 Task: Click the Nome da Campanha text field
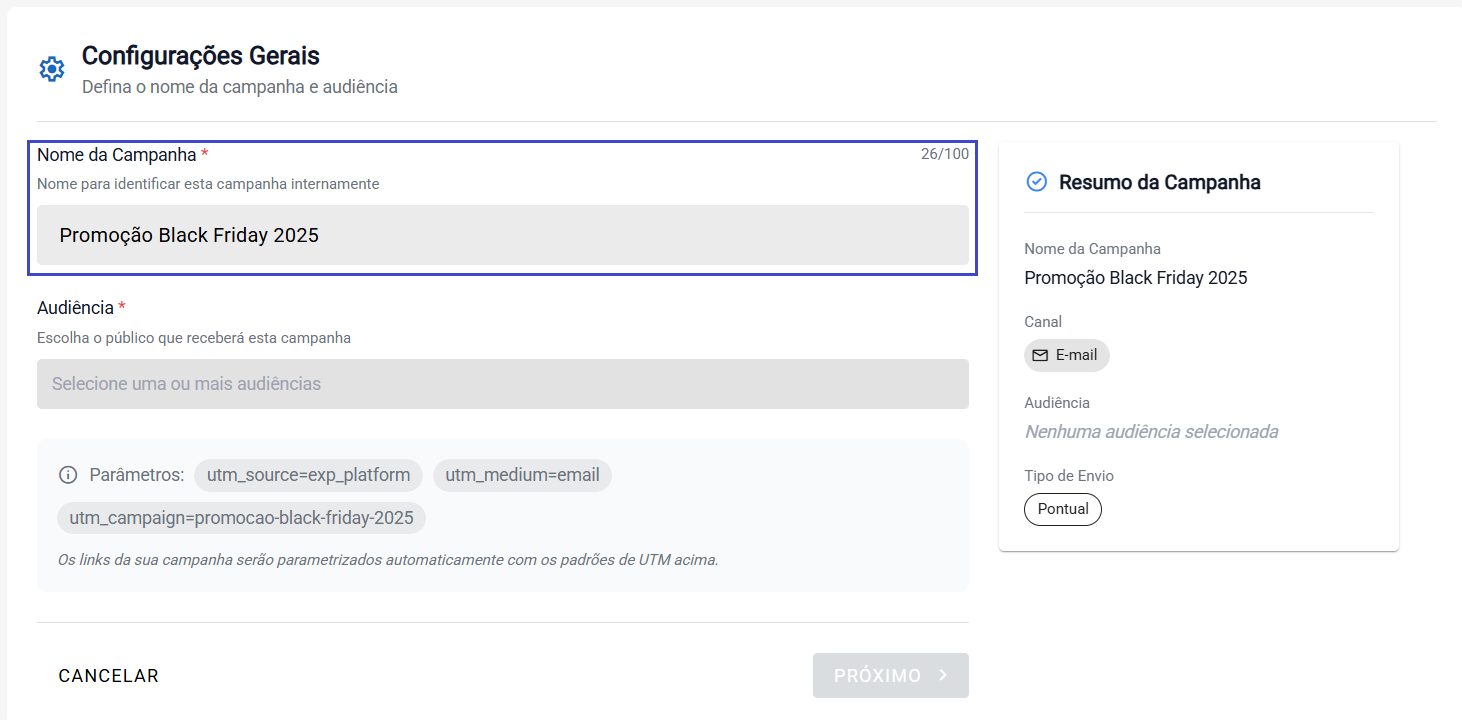502,236
